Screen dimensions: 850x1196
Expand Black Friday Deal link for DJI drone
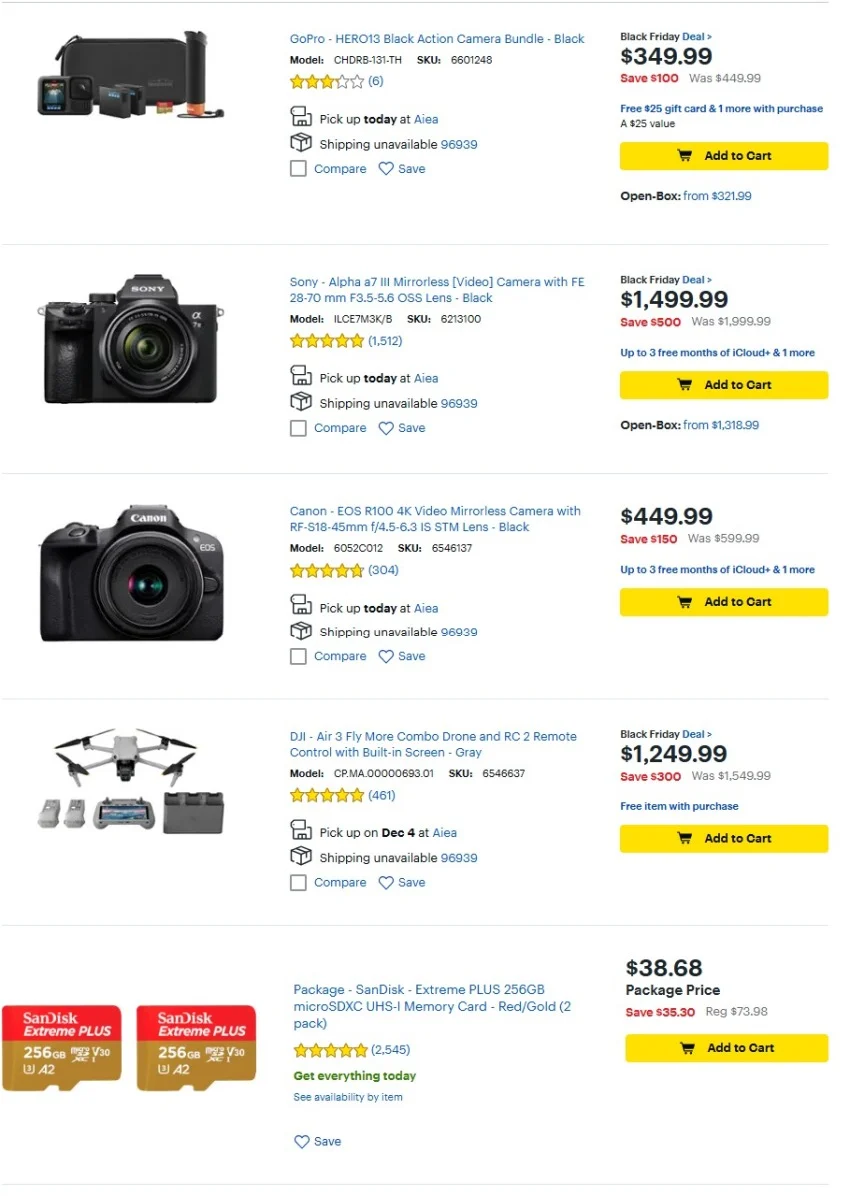697,734
